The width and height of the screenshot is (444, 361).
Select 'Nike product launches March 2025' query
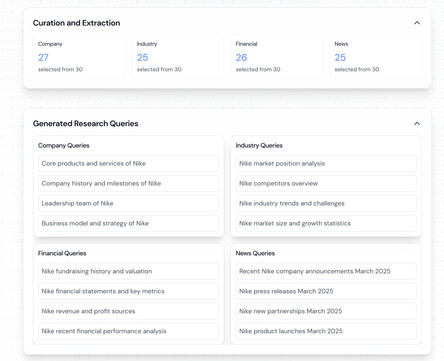pyautogui.click(x=326, y=331)
